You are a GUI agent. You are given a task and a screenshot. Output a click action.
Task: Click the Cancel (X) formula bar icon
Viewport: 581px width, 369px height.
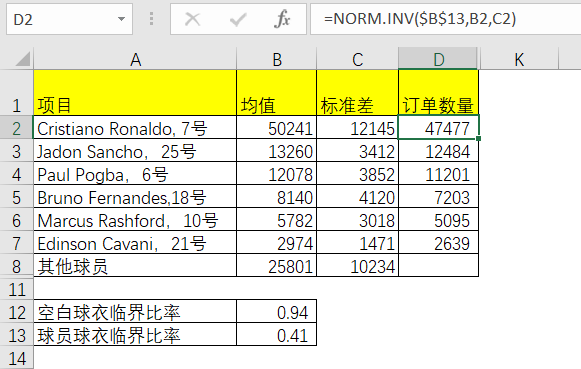click(x=192, y=19)
